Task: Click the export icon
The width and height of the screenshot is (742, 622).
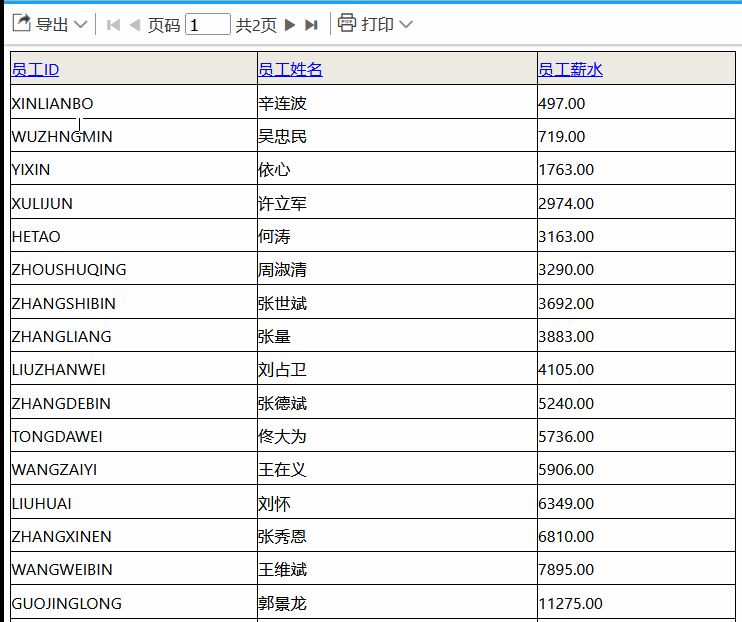Action: [21, 23]
